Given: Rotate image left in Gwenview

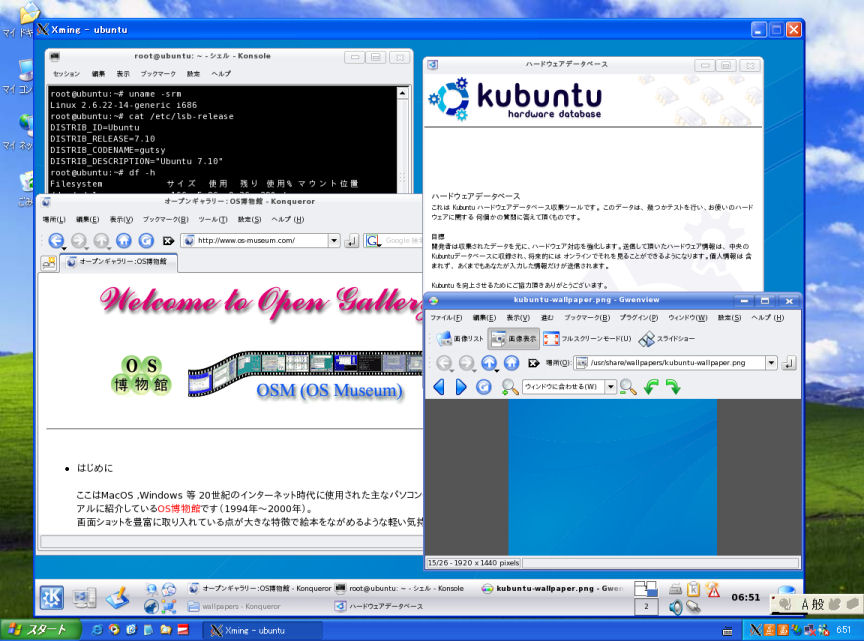Looking at the screenshot, I should (651, 387).
